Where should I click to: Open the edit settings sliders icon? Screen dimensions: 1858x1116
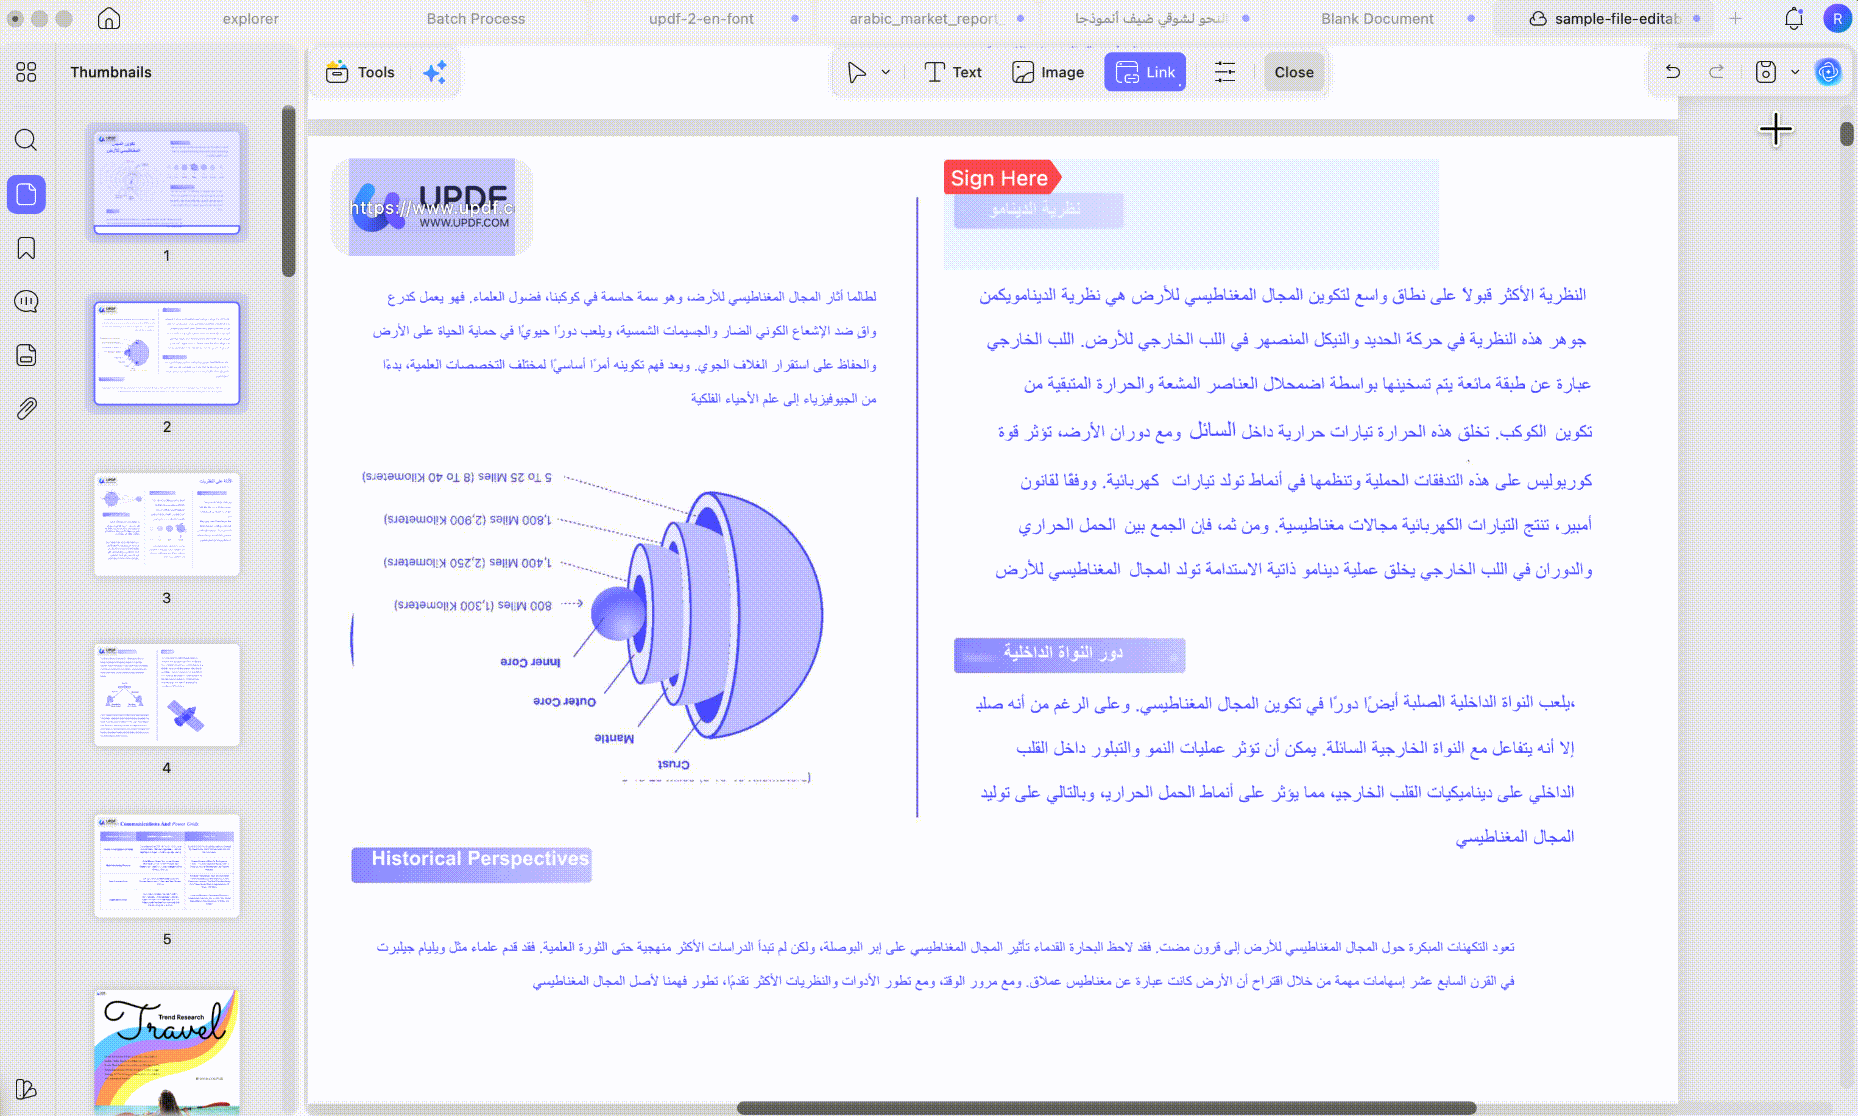[x=1225, y=72]
